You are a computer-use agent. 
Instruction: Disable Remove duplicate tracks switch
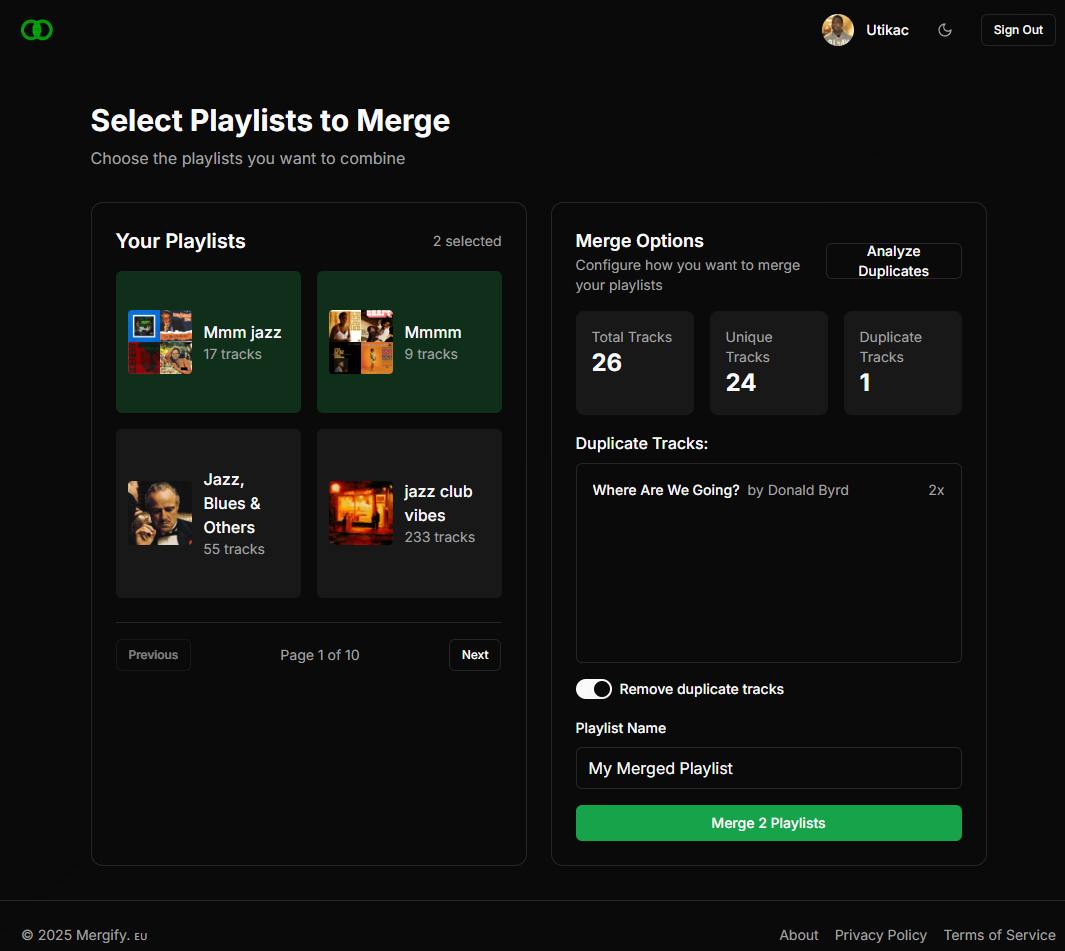594,689
